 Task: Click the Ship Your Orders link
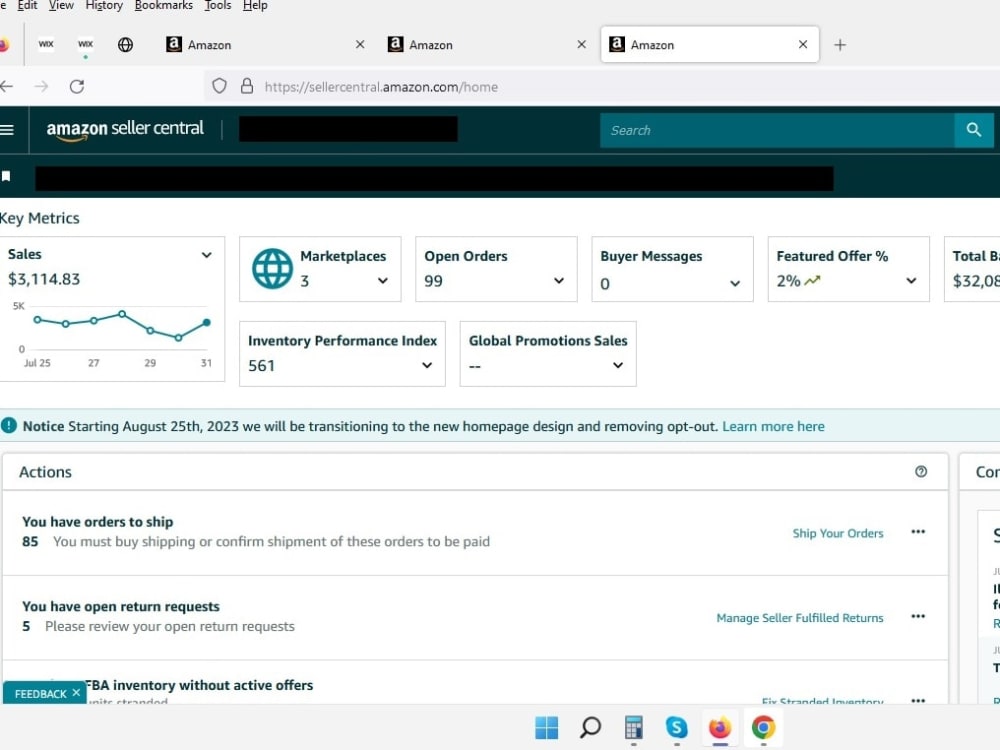pos(837,533)
